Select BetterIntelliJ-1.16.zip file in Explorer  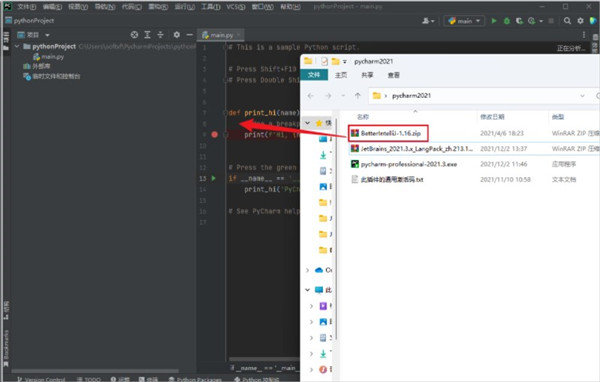click(388, 133)
